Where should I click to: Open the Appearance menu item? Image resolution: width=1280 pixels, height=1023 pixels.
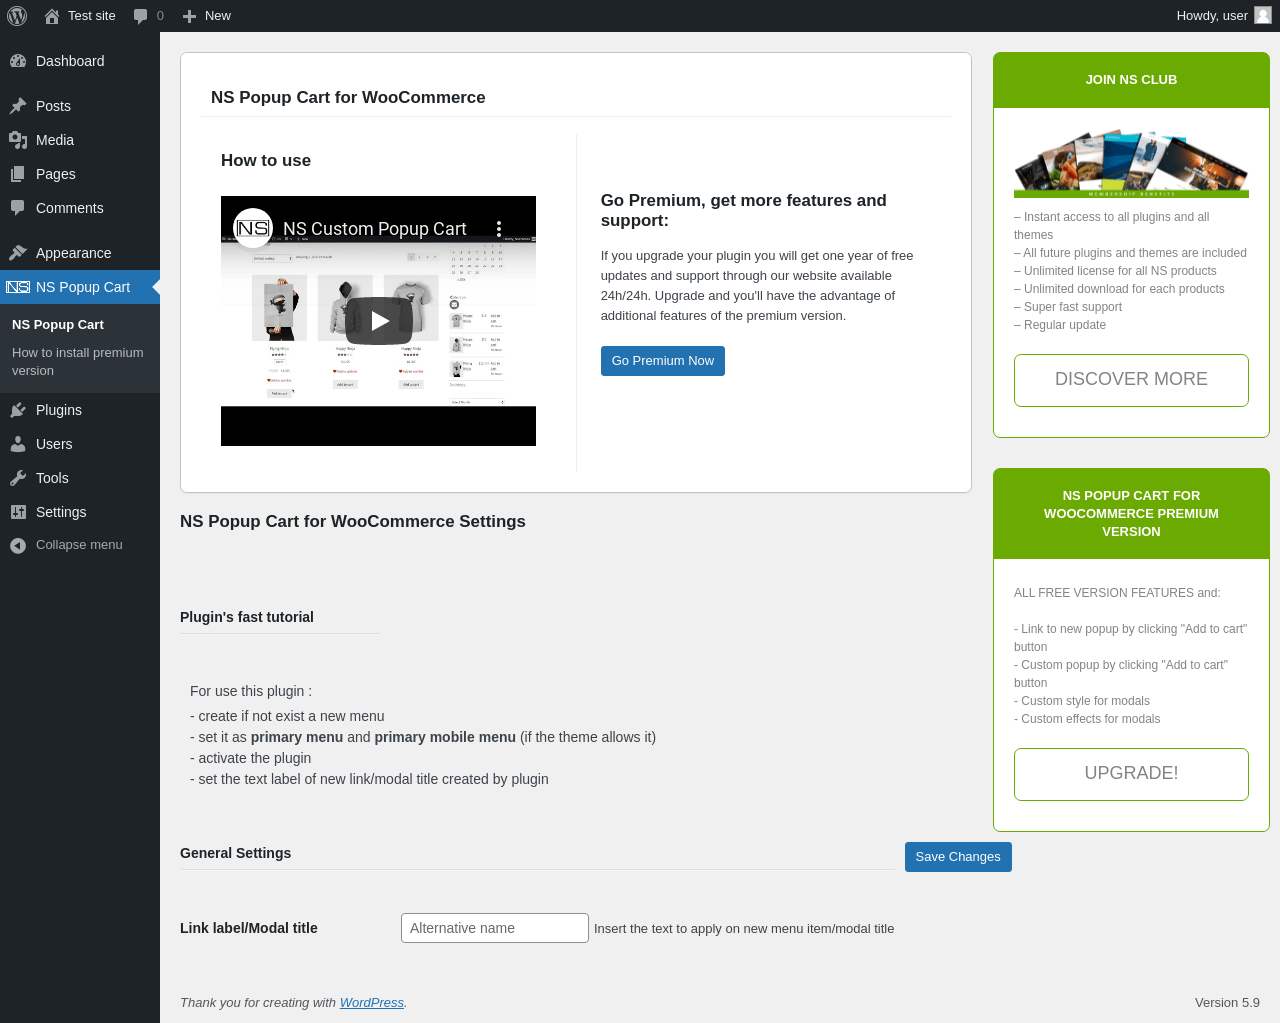80,253
